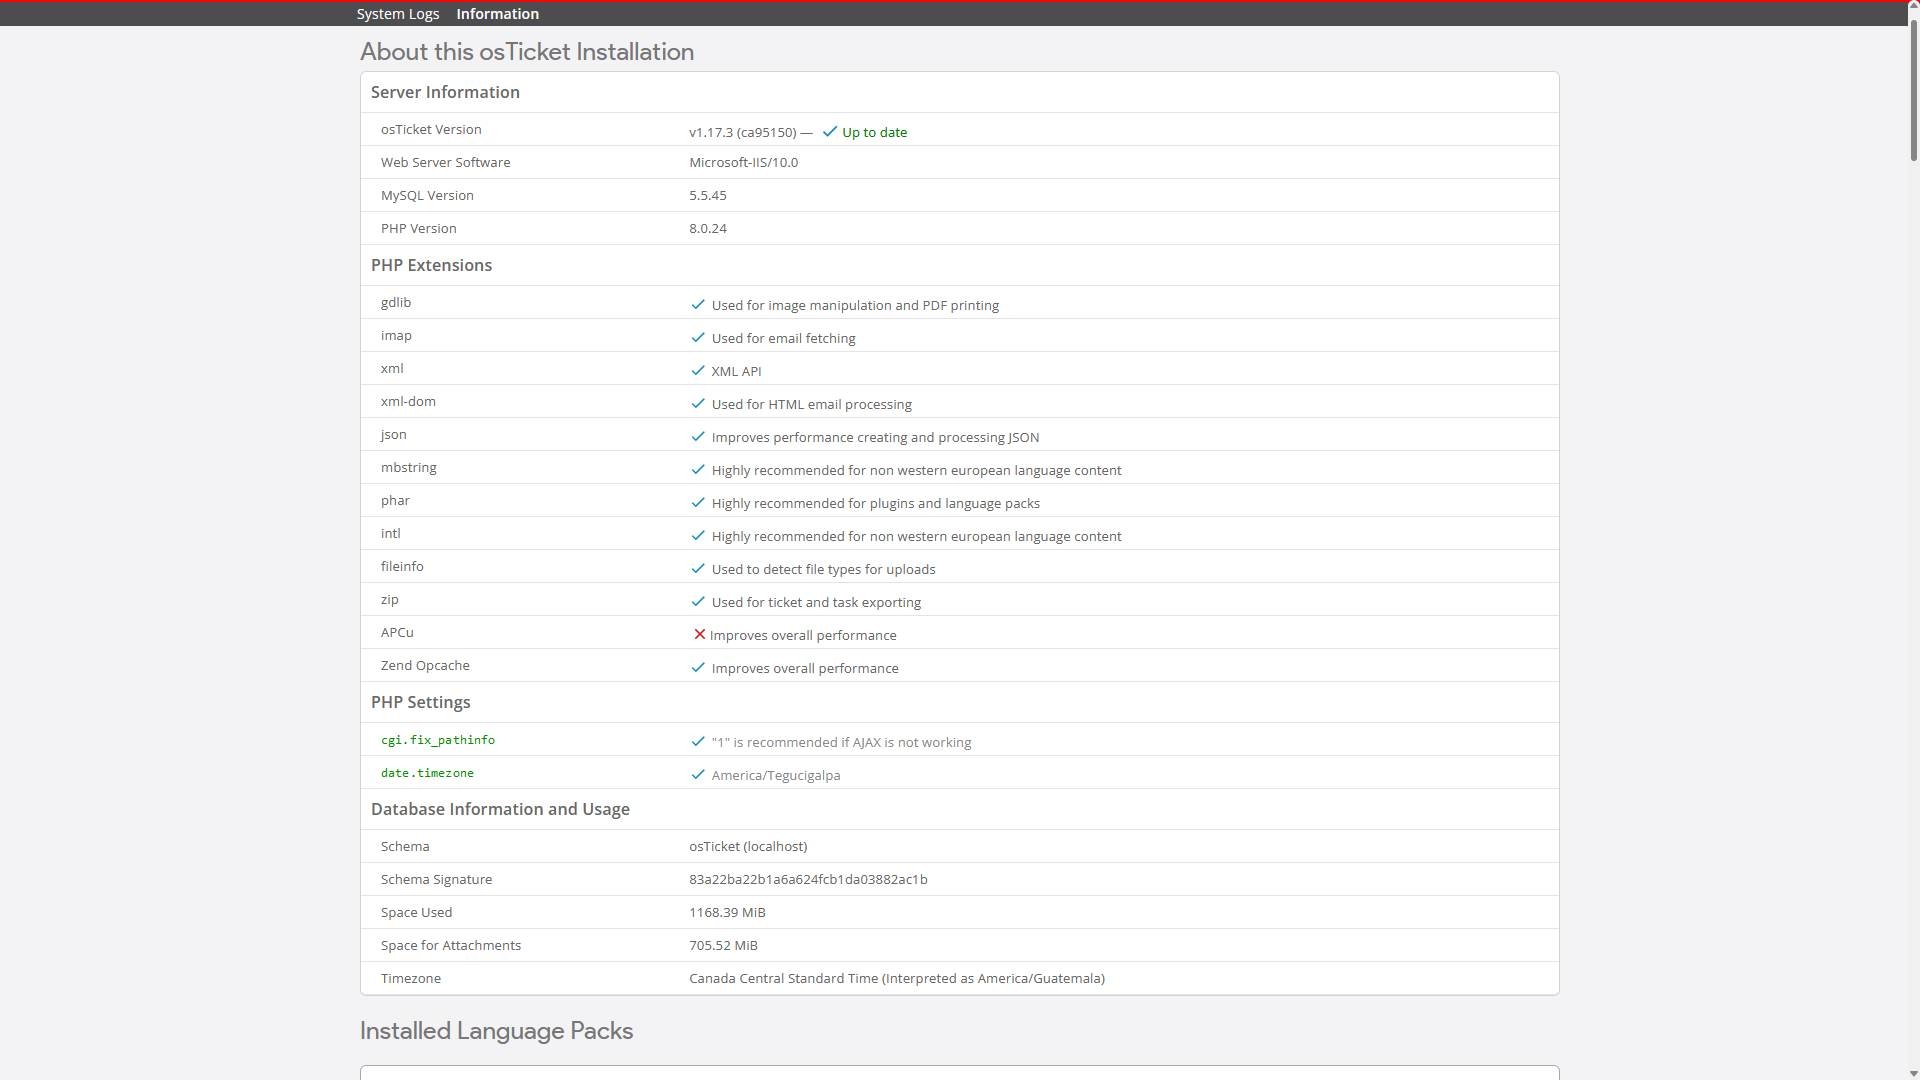
Task: Click the vertical scrollbar thumb
Action: (x=1913, y=90)
